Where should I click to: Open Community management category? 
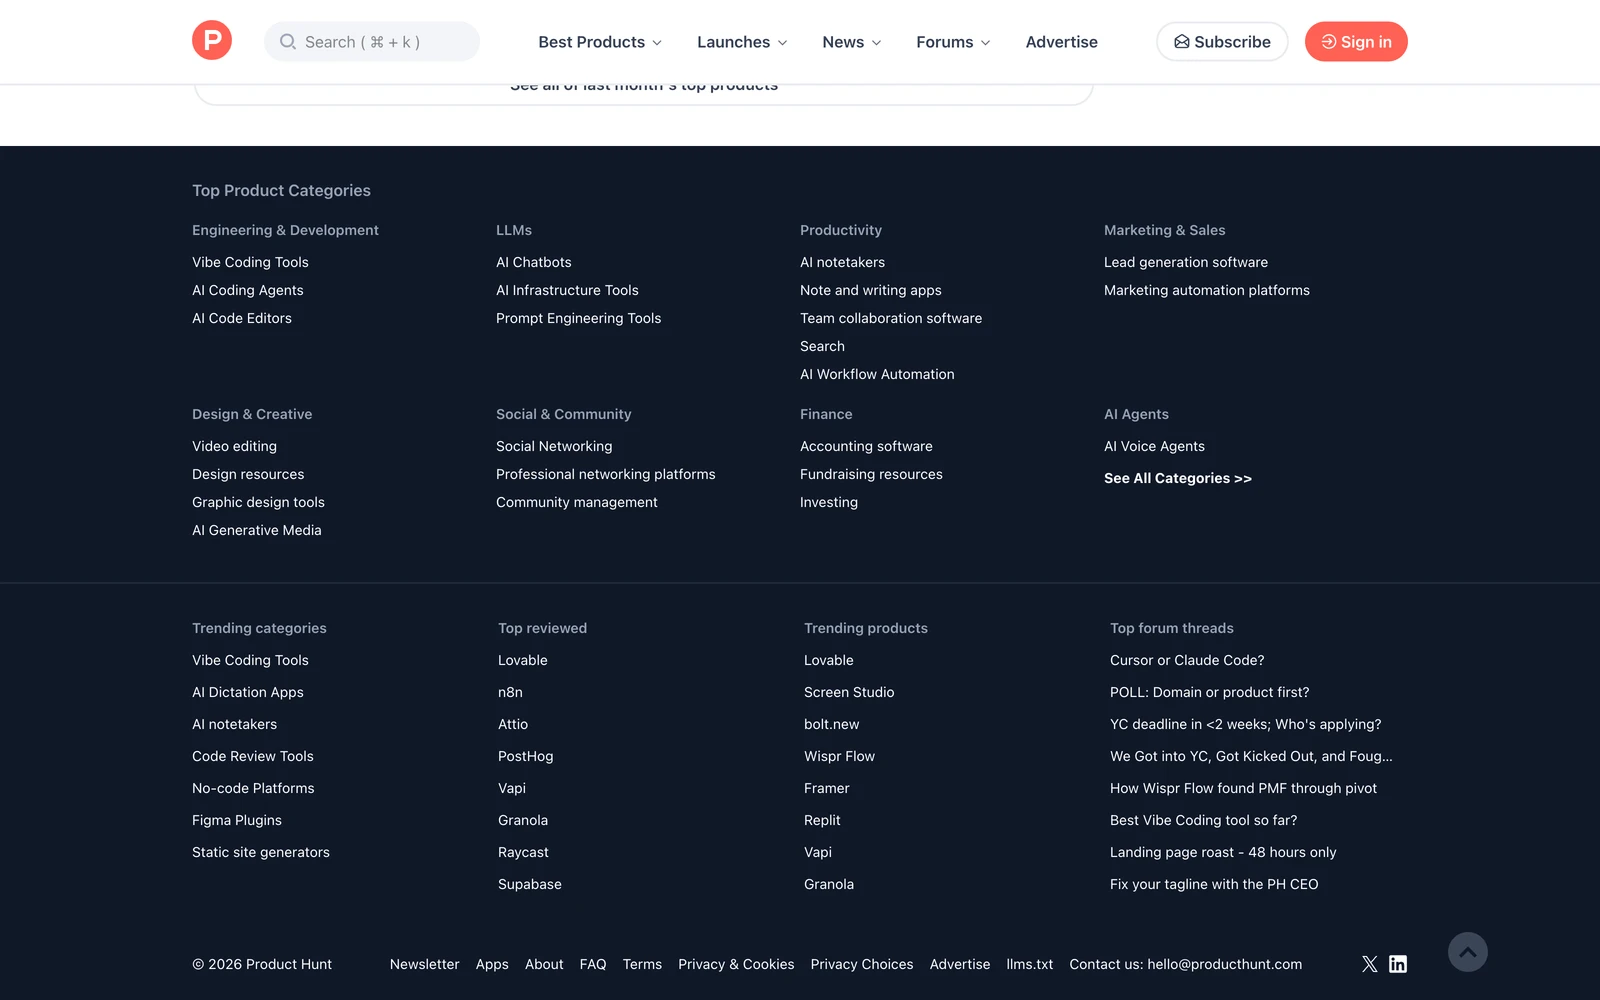click(x=577, y=502)
